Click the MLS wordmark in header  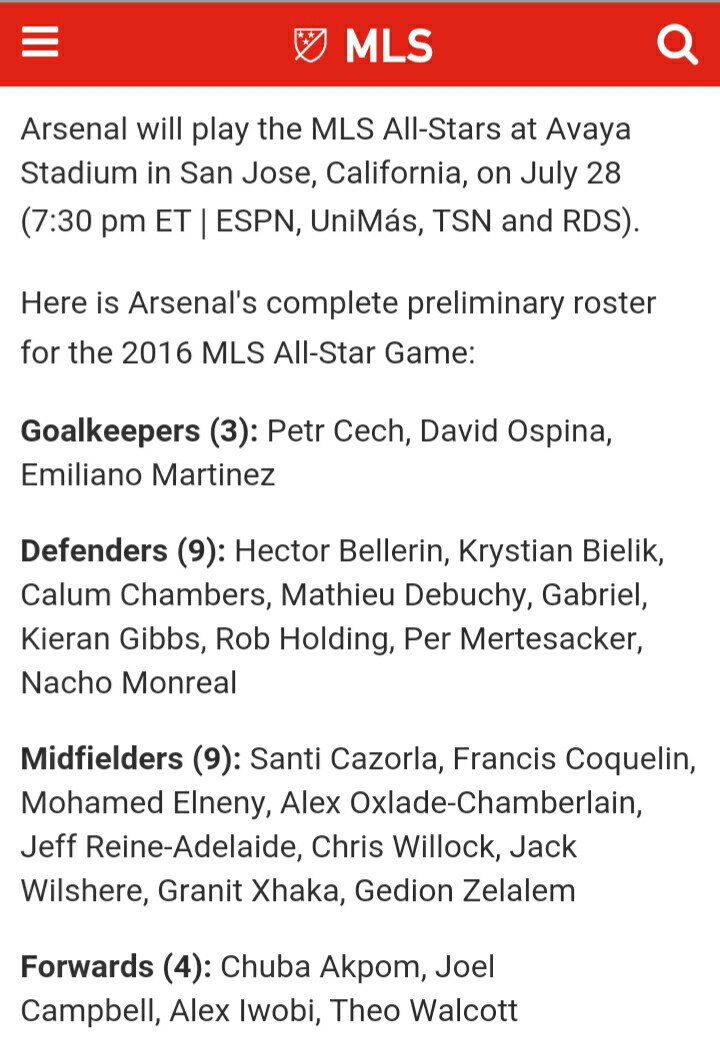coord(389,46)
